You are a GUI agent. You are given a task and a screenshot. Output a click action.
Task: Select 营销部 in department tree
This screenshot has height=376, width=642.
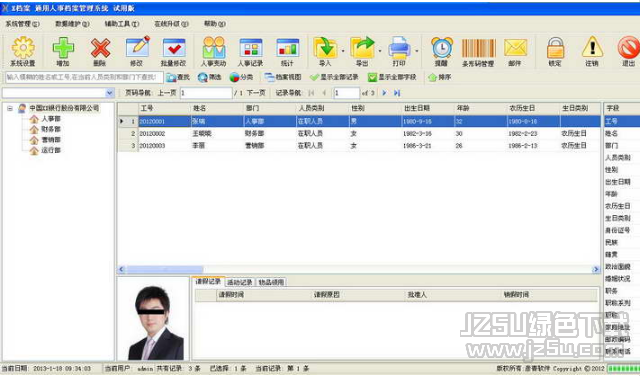click(x=51, y=140)
